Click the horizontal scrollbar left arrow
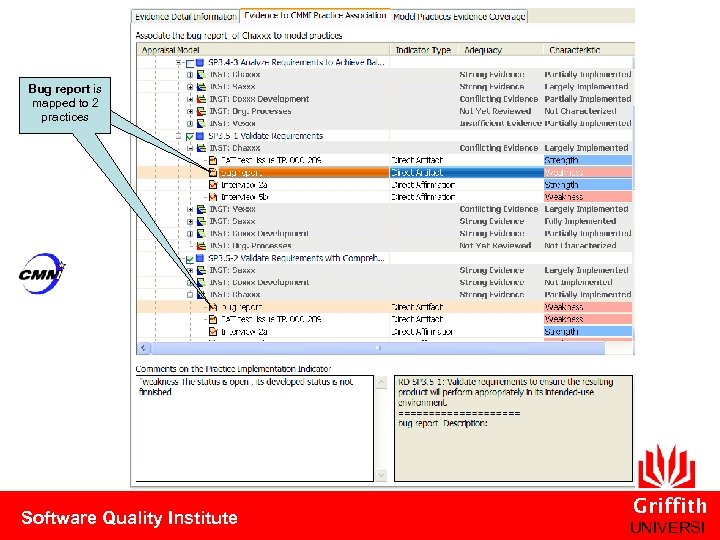This screenshot has width=720, height=540. pos(144,348)
